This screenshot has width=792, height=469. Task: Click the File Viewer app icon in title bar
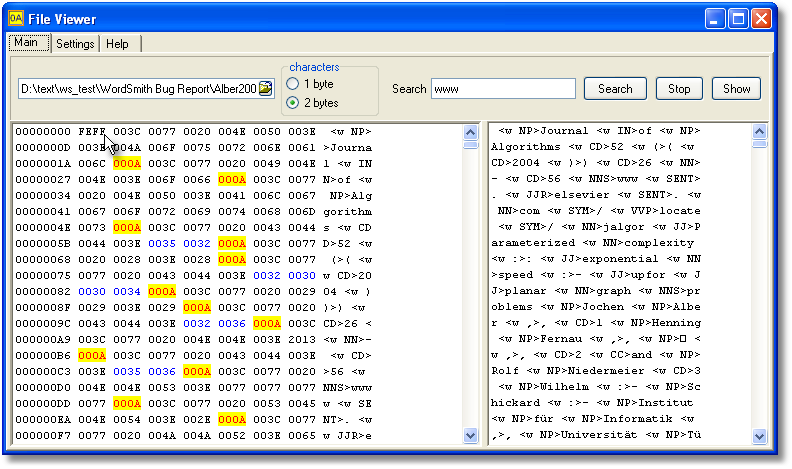[x=16, y=19]
